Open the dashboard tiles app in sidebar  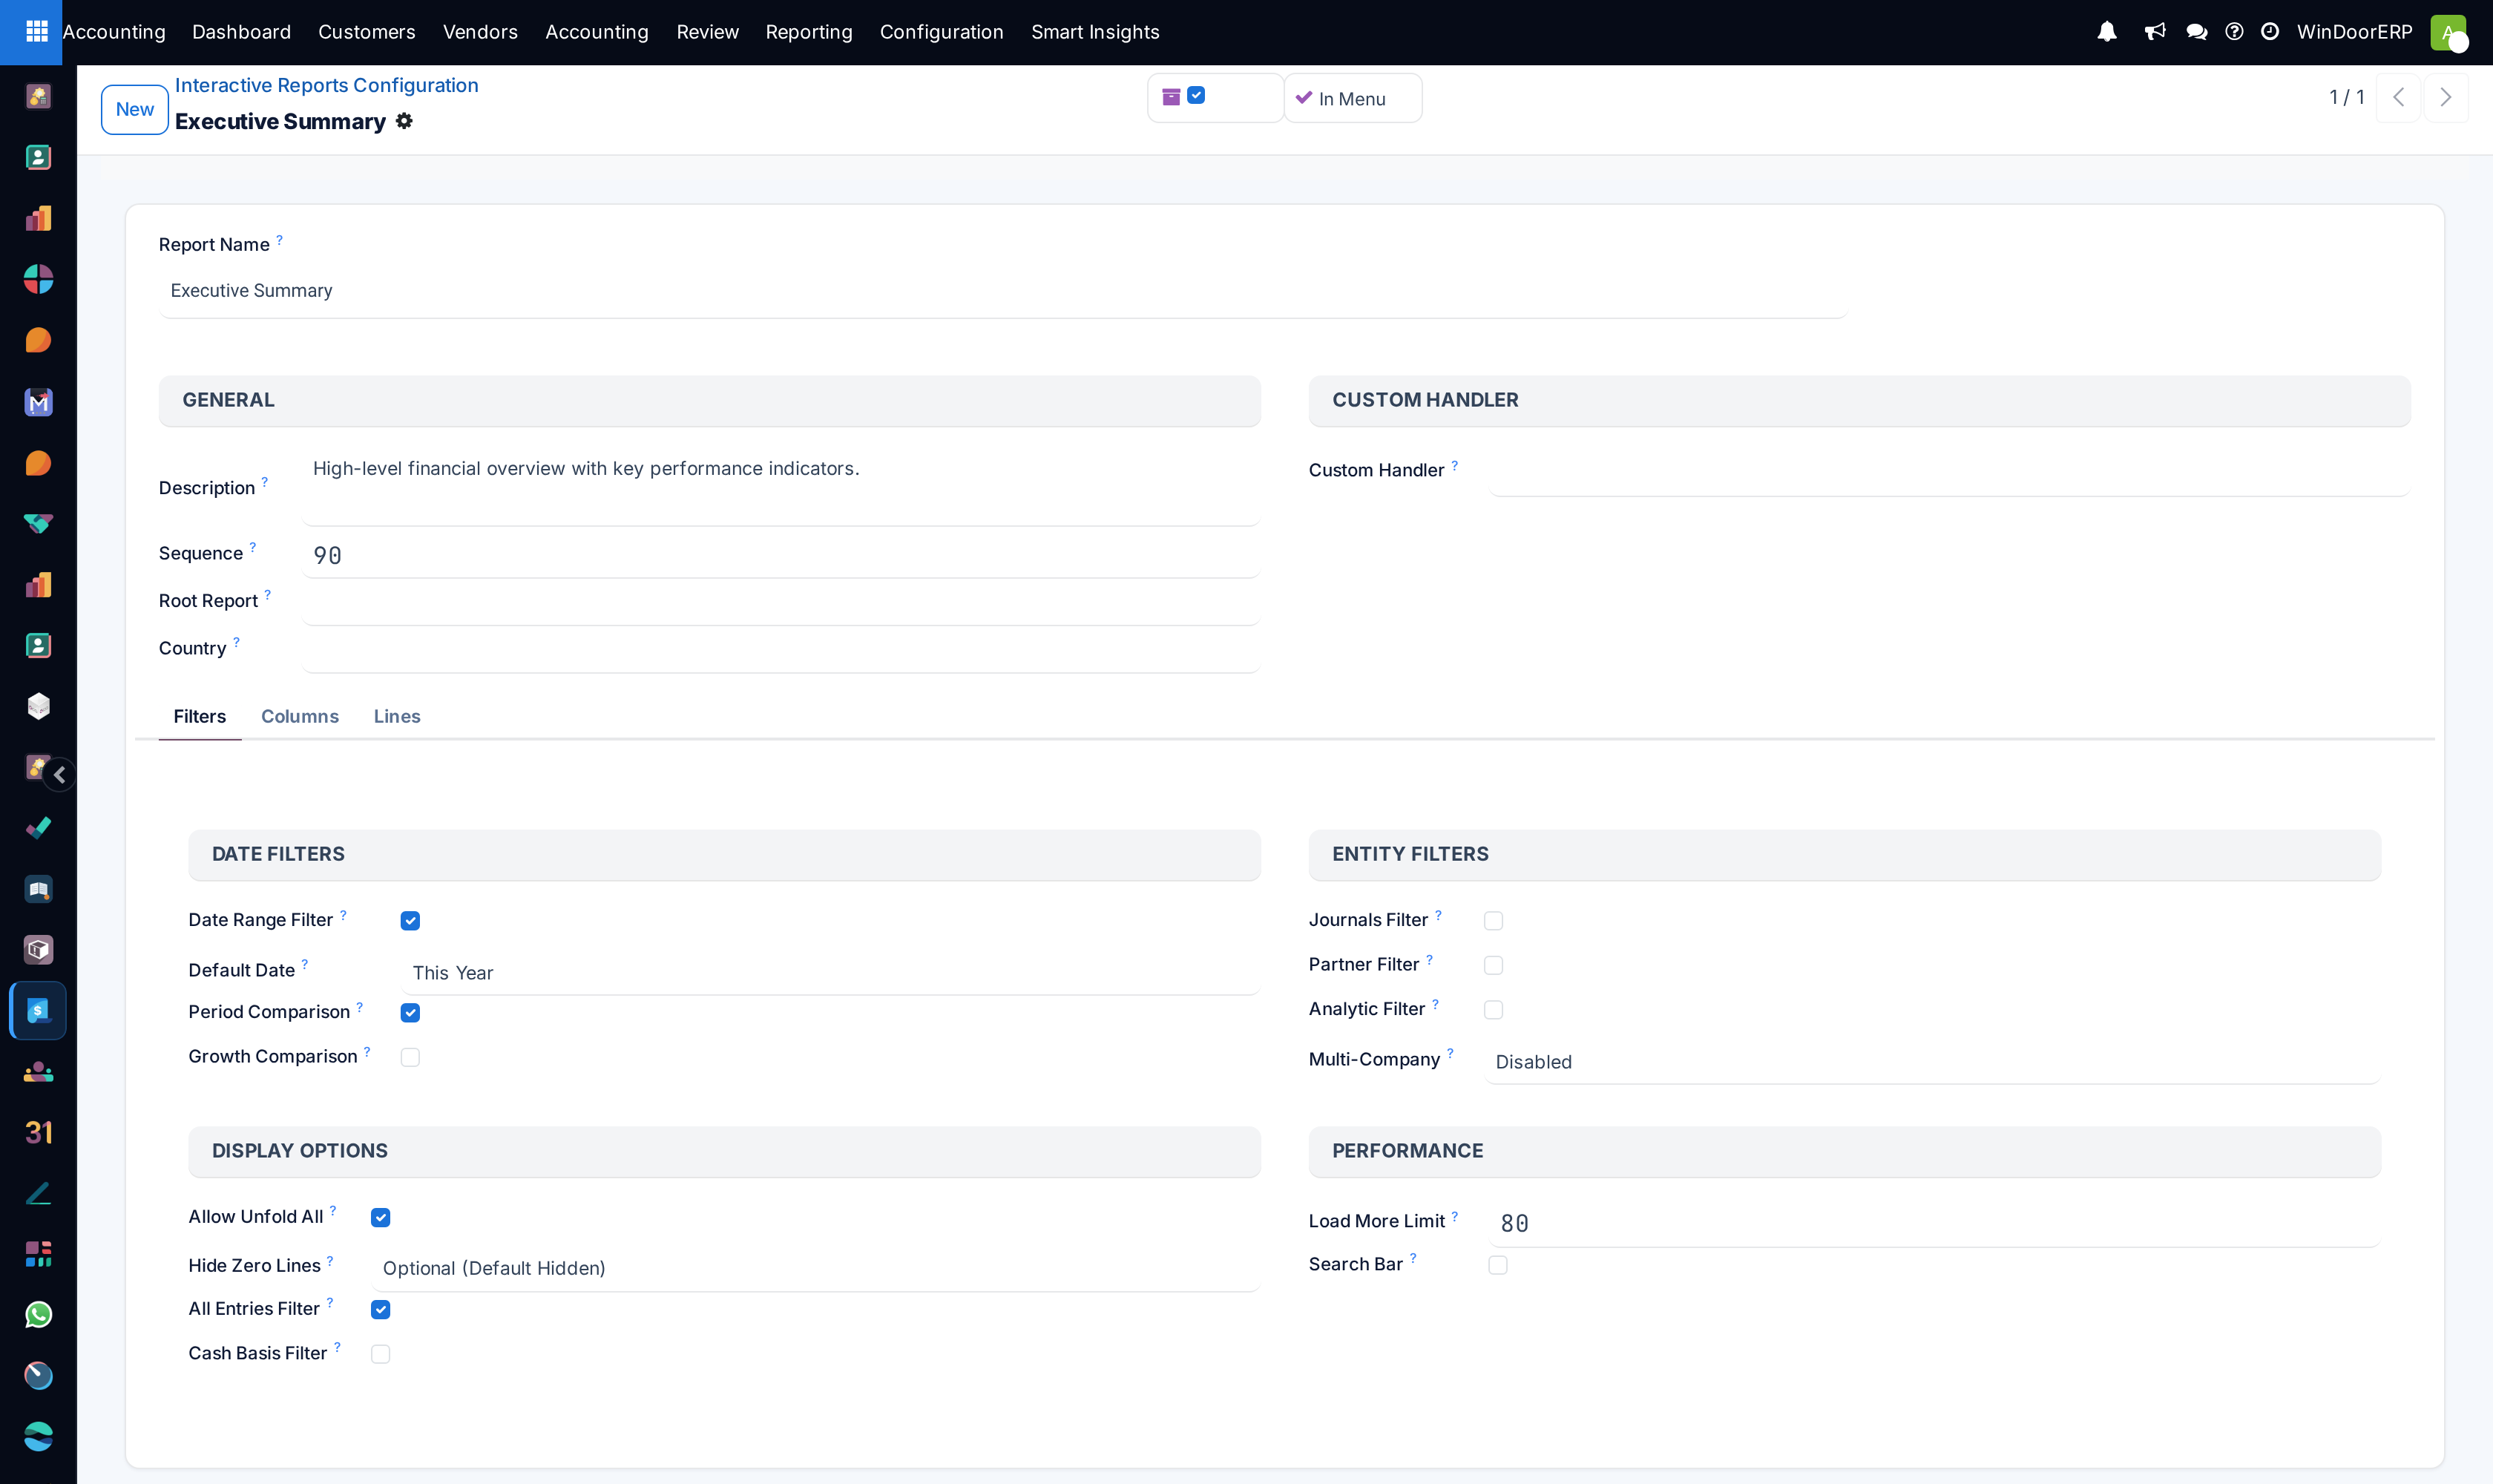pyautogui.click(x=38, y=1254)
